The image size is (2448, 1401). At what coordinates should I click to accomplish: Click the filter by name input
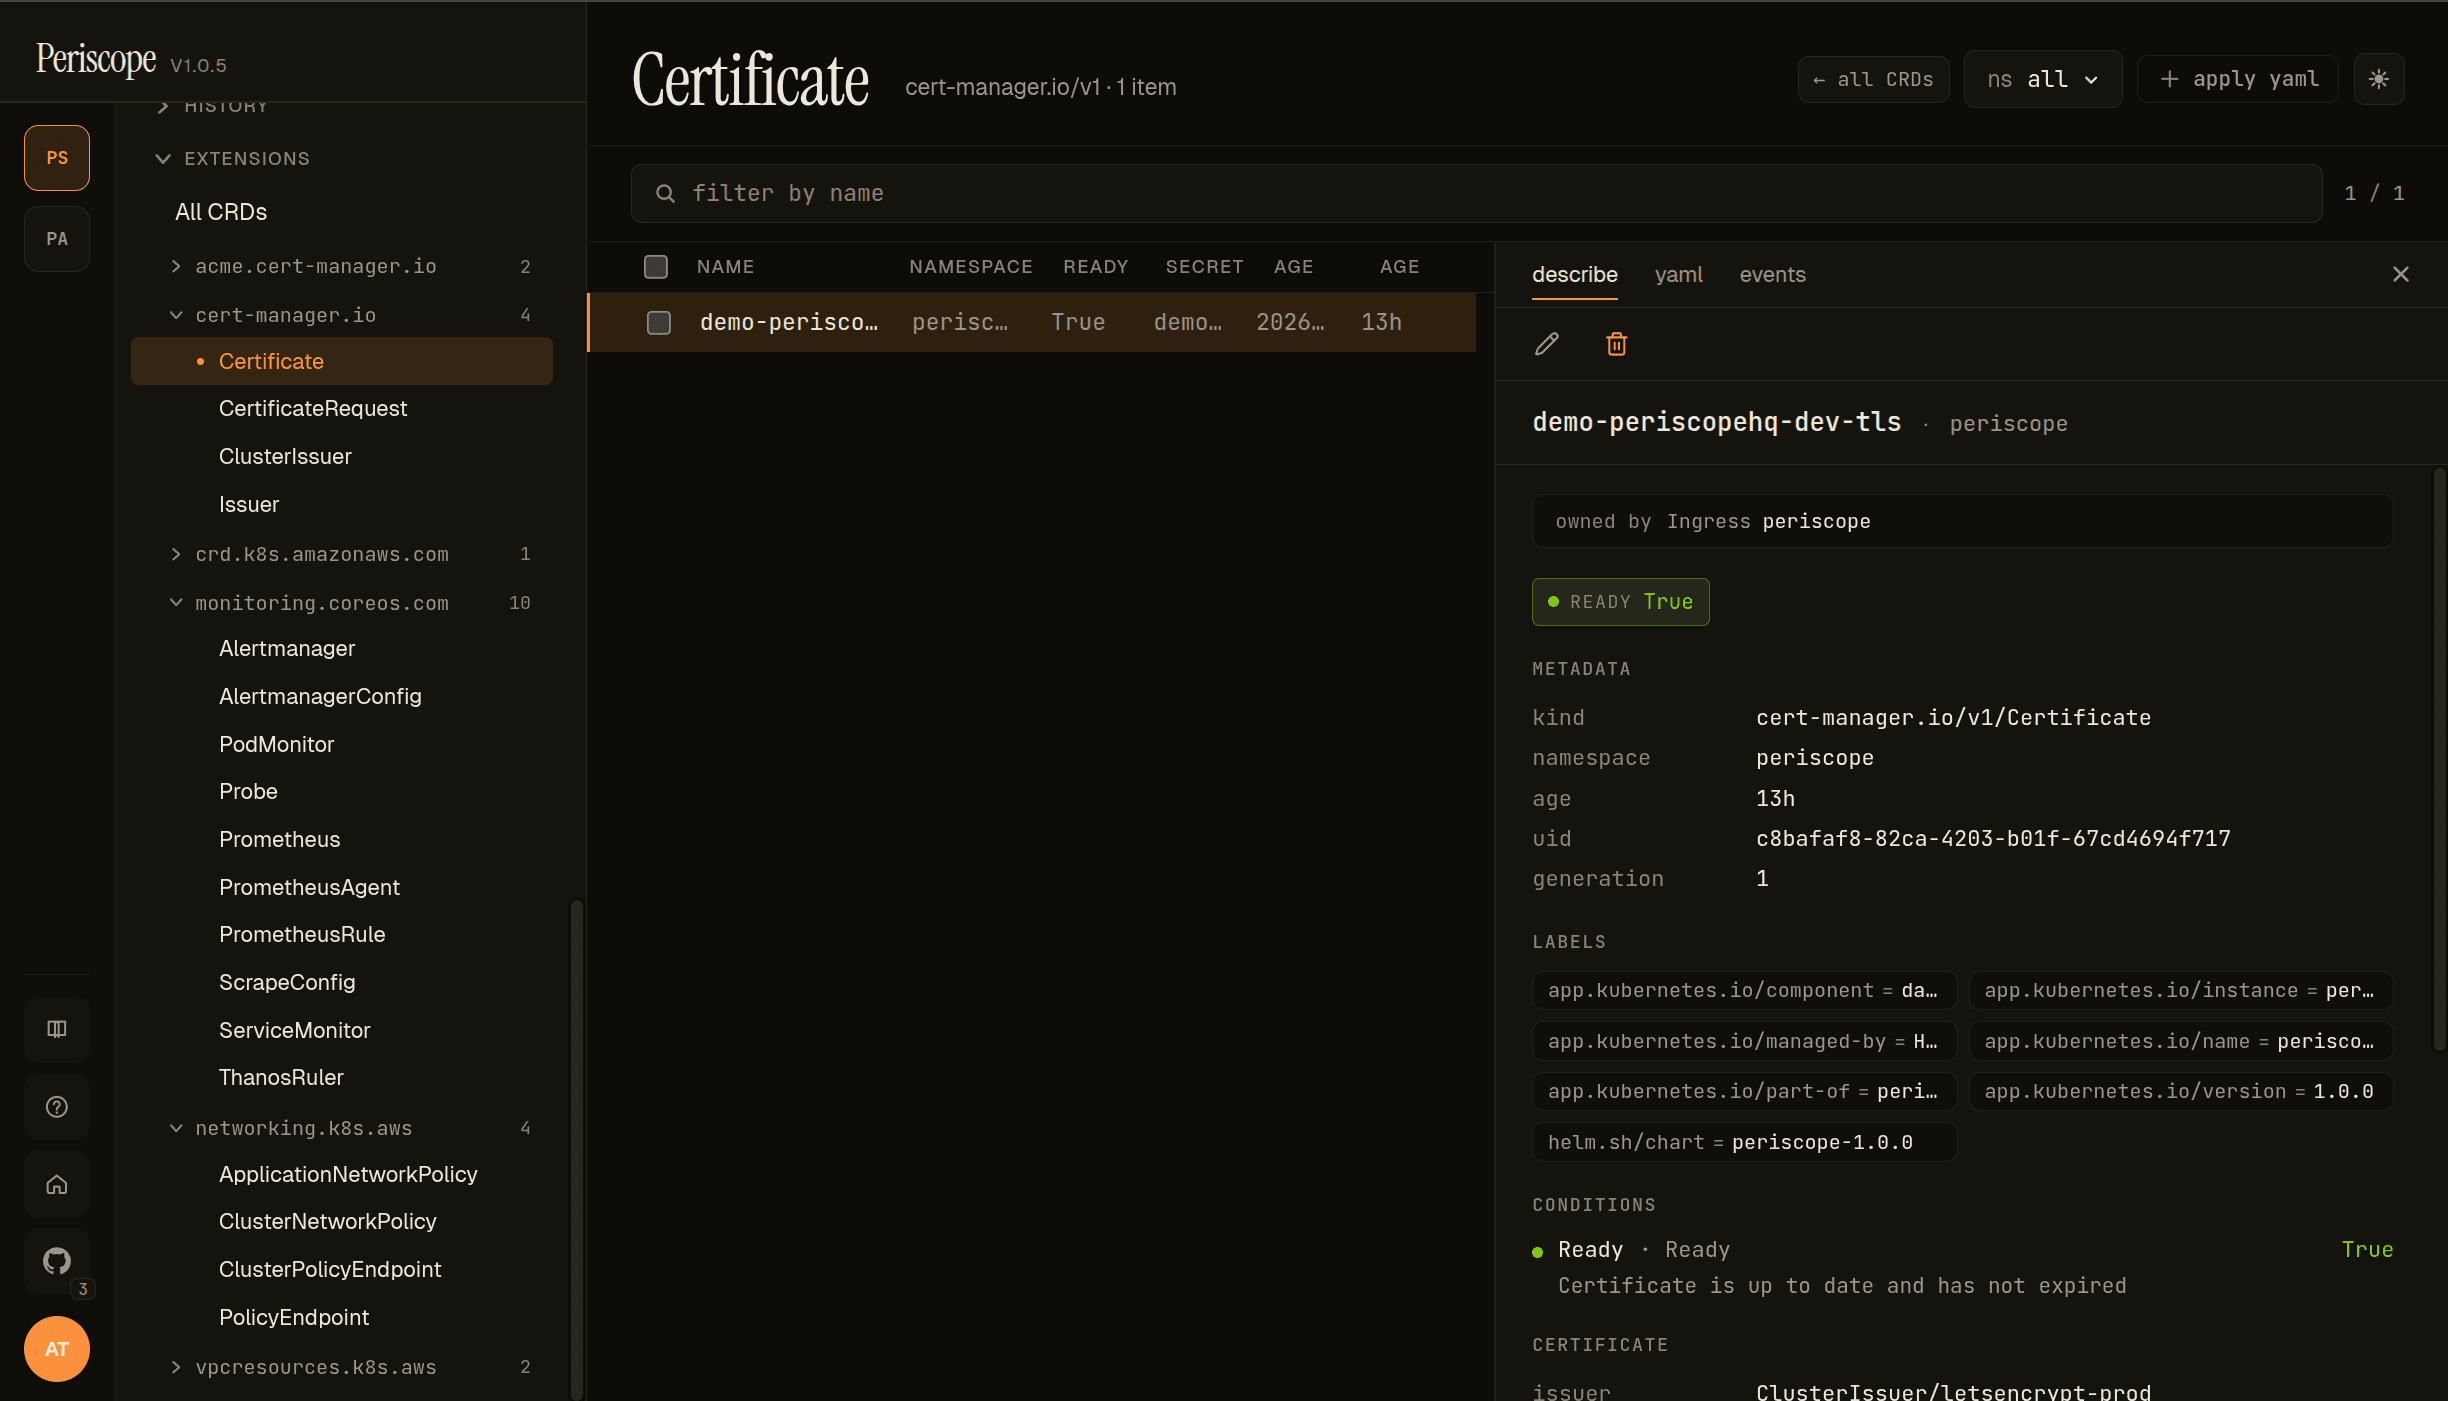point(1476,193)
